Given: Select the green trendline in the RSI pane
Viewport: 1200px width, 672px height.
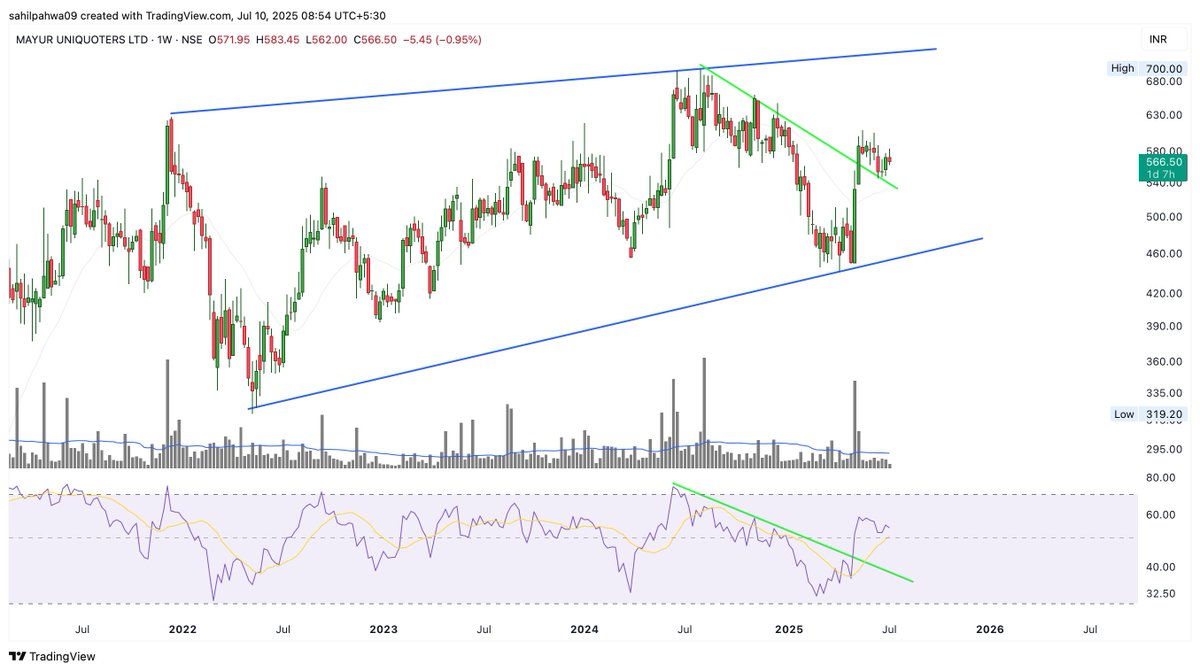Looking at the screenshot, I should (793, 532).
